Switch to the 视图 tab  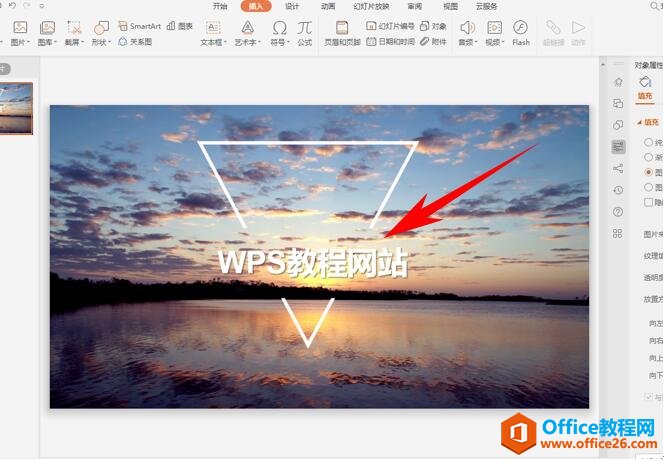coord(451,6)
